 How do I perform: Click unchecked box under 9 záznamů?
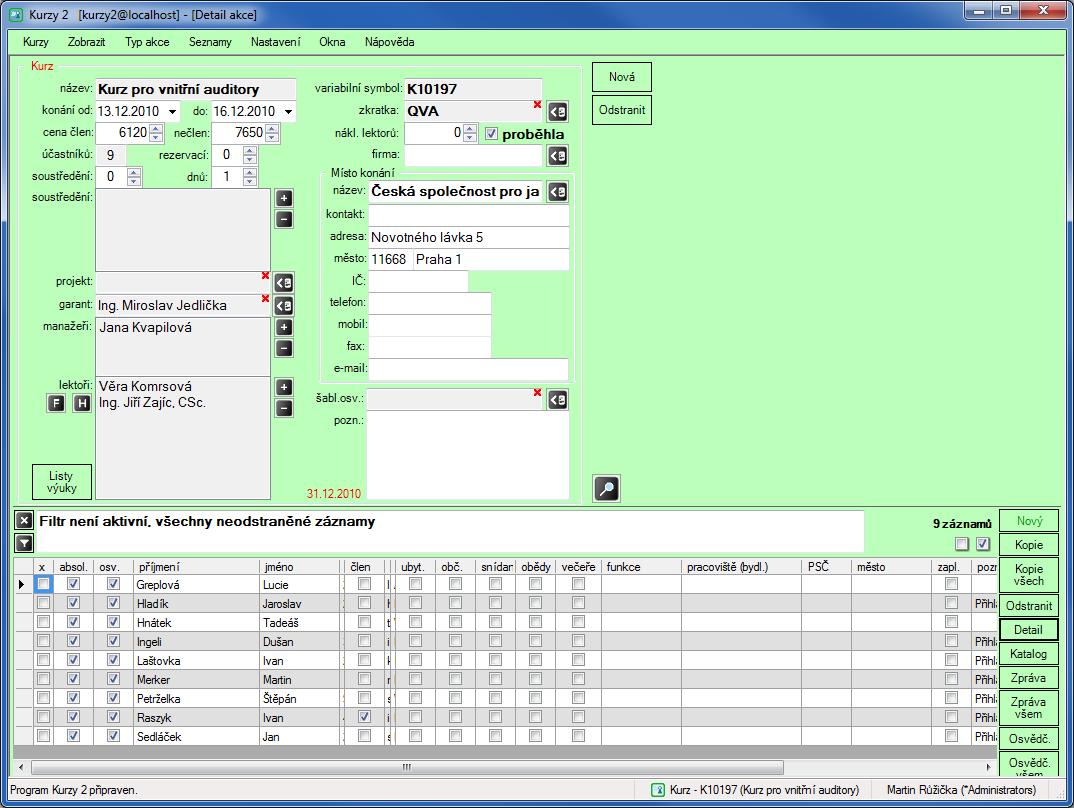(962, 544)
